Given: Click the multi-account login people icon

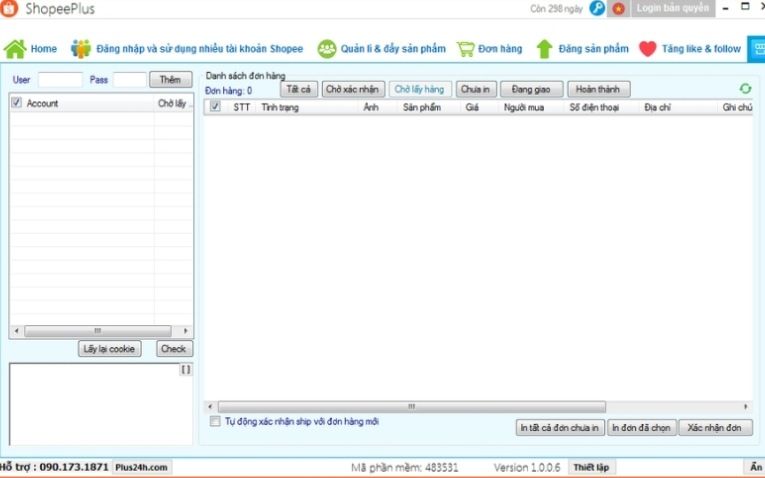Looking at the screenshot, I should (x=81, y=49).
